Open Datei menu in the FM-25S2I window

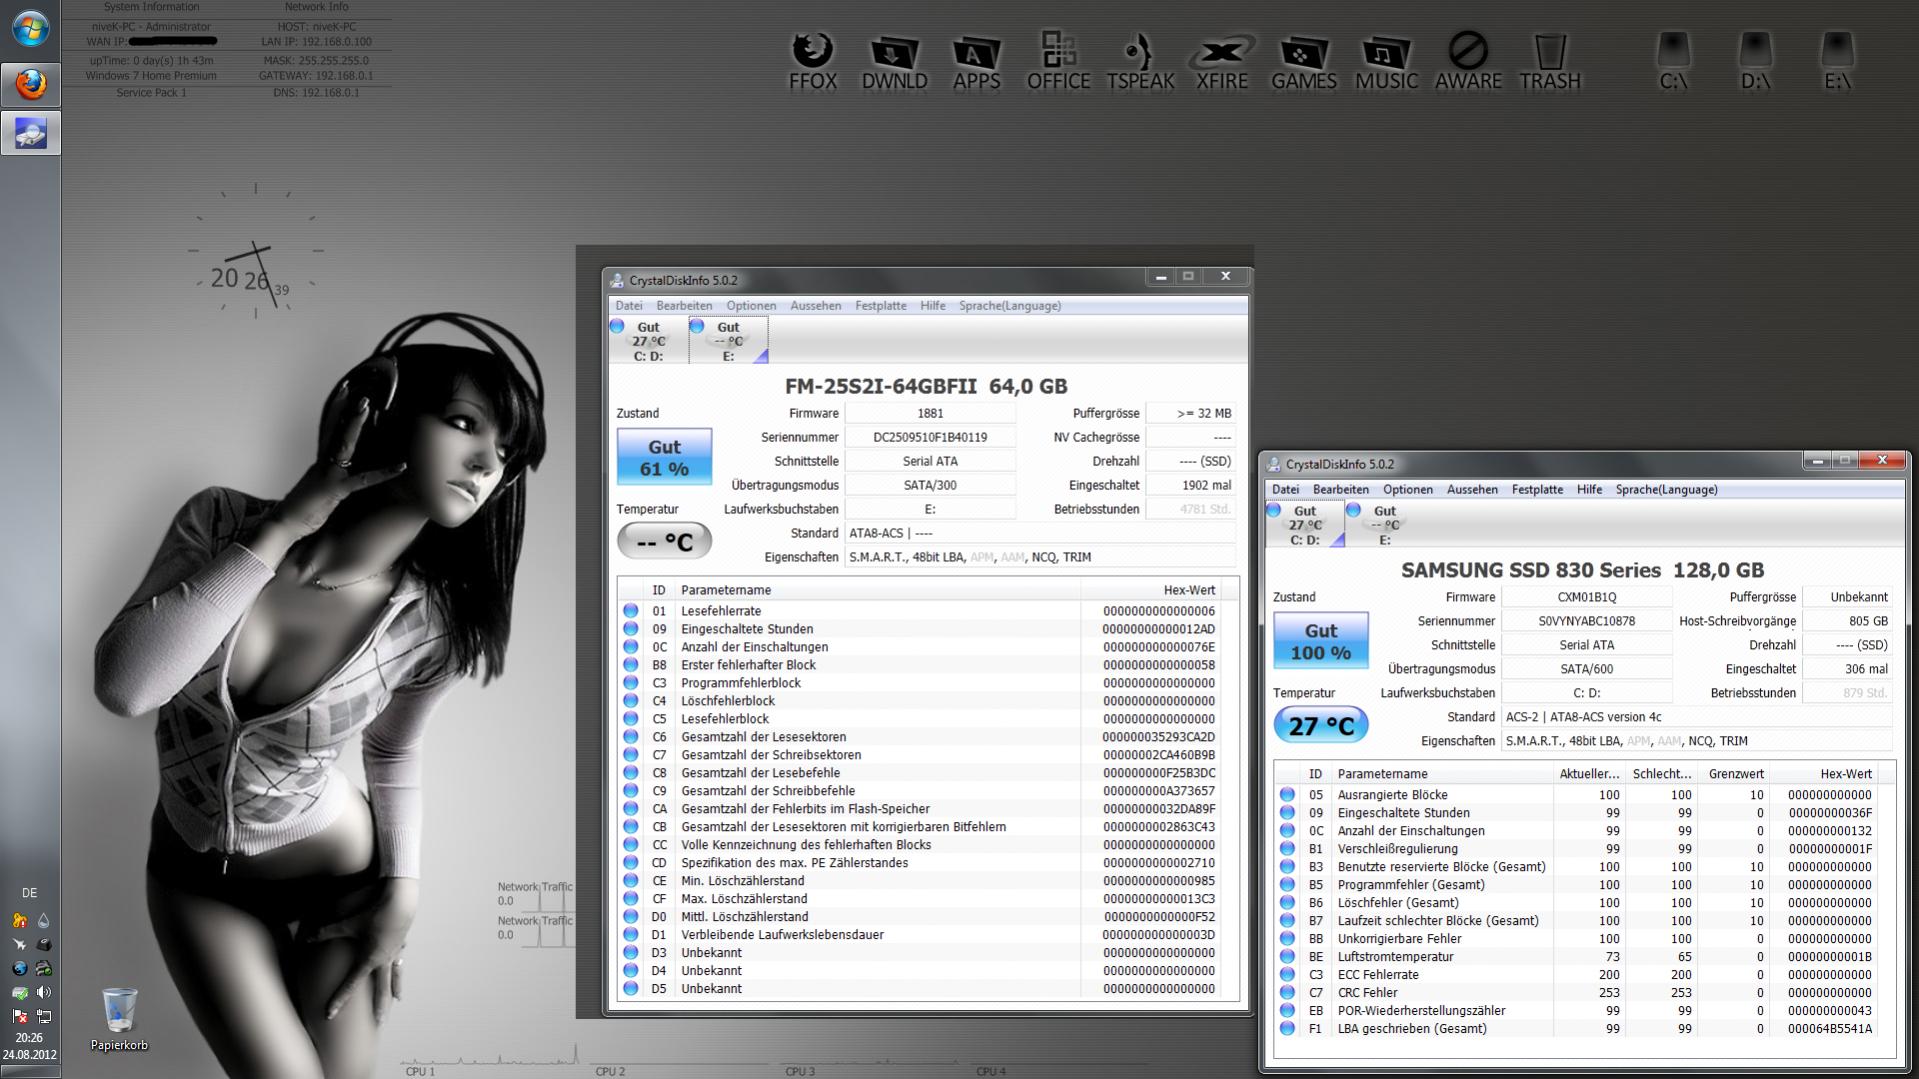[629, 306]
